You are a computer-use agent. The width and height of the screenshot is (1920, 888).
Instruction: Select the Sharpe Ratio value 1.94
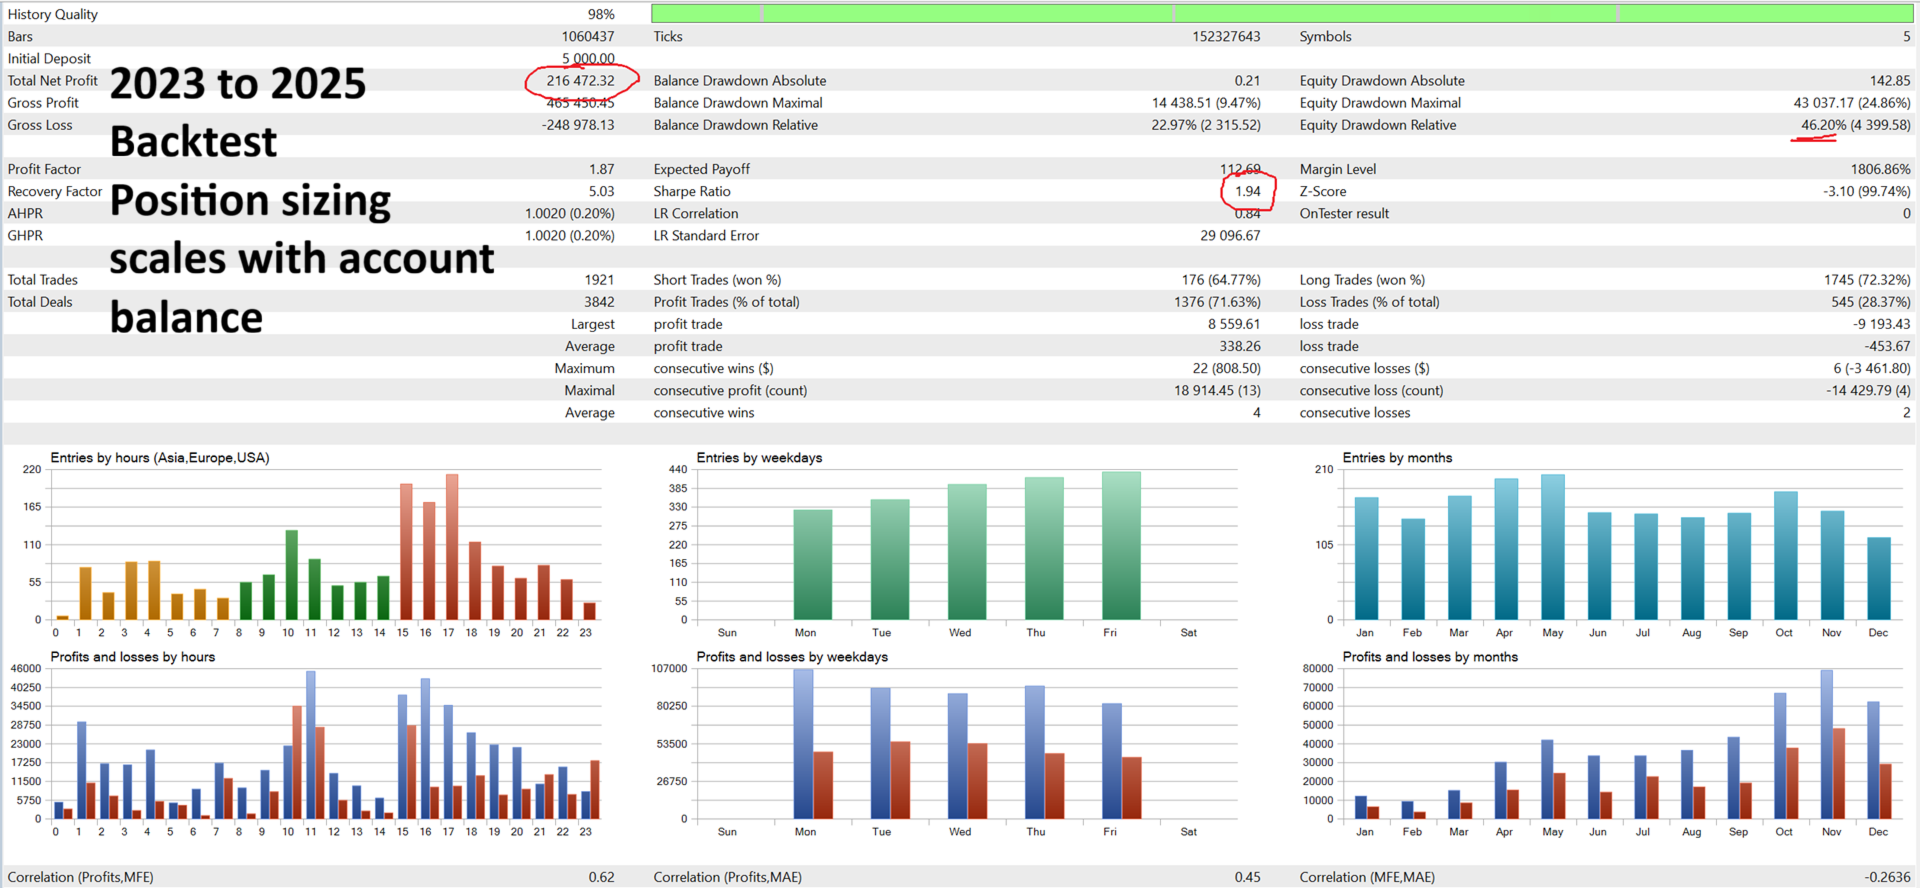1248,191
